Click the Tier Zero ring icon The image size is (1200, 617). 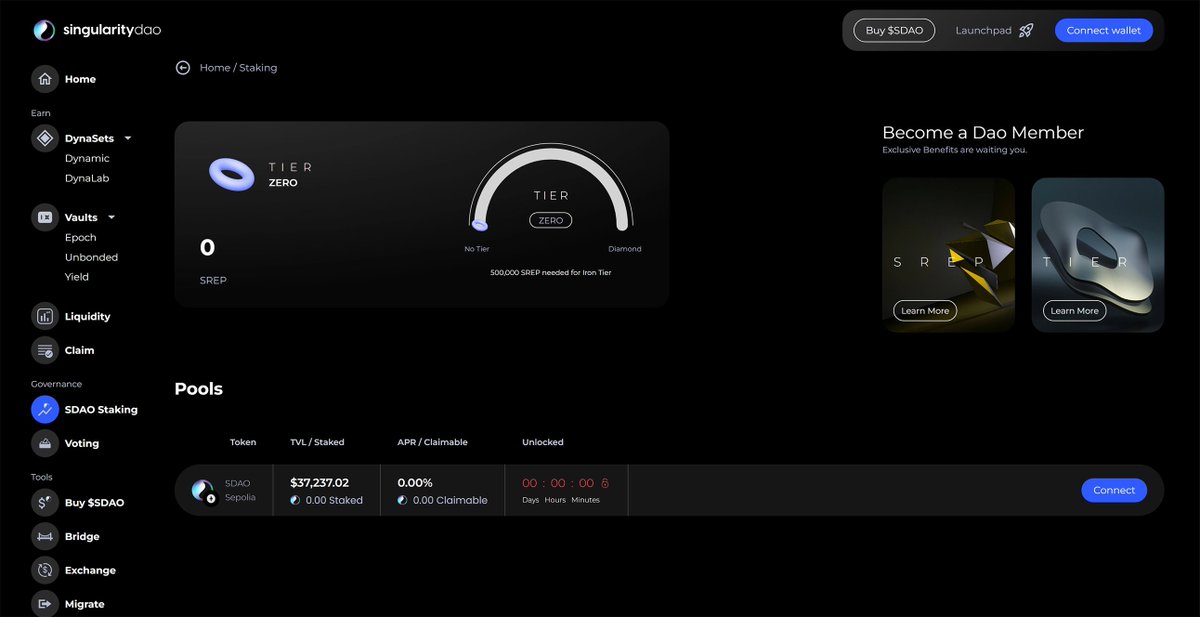[232, 174]
